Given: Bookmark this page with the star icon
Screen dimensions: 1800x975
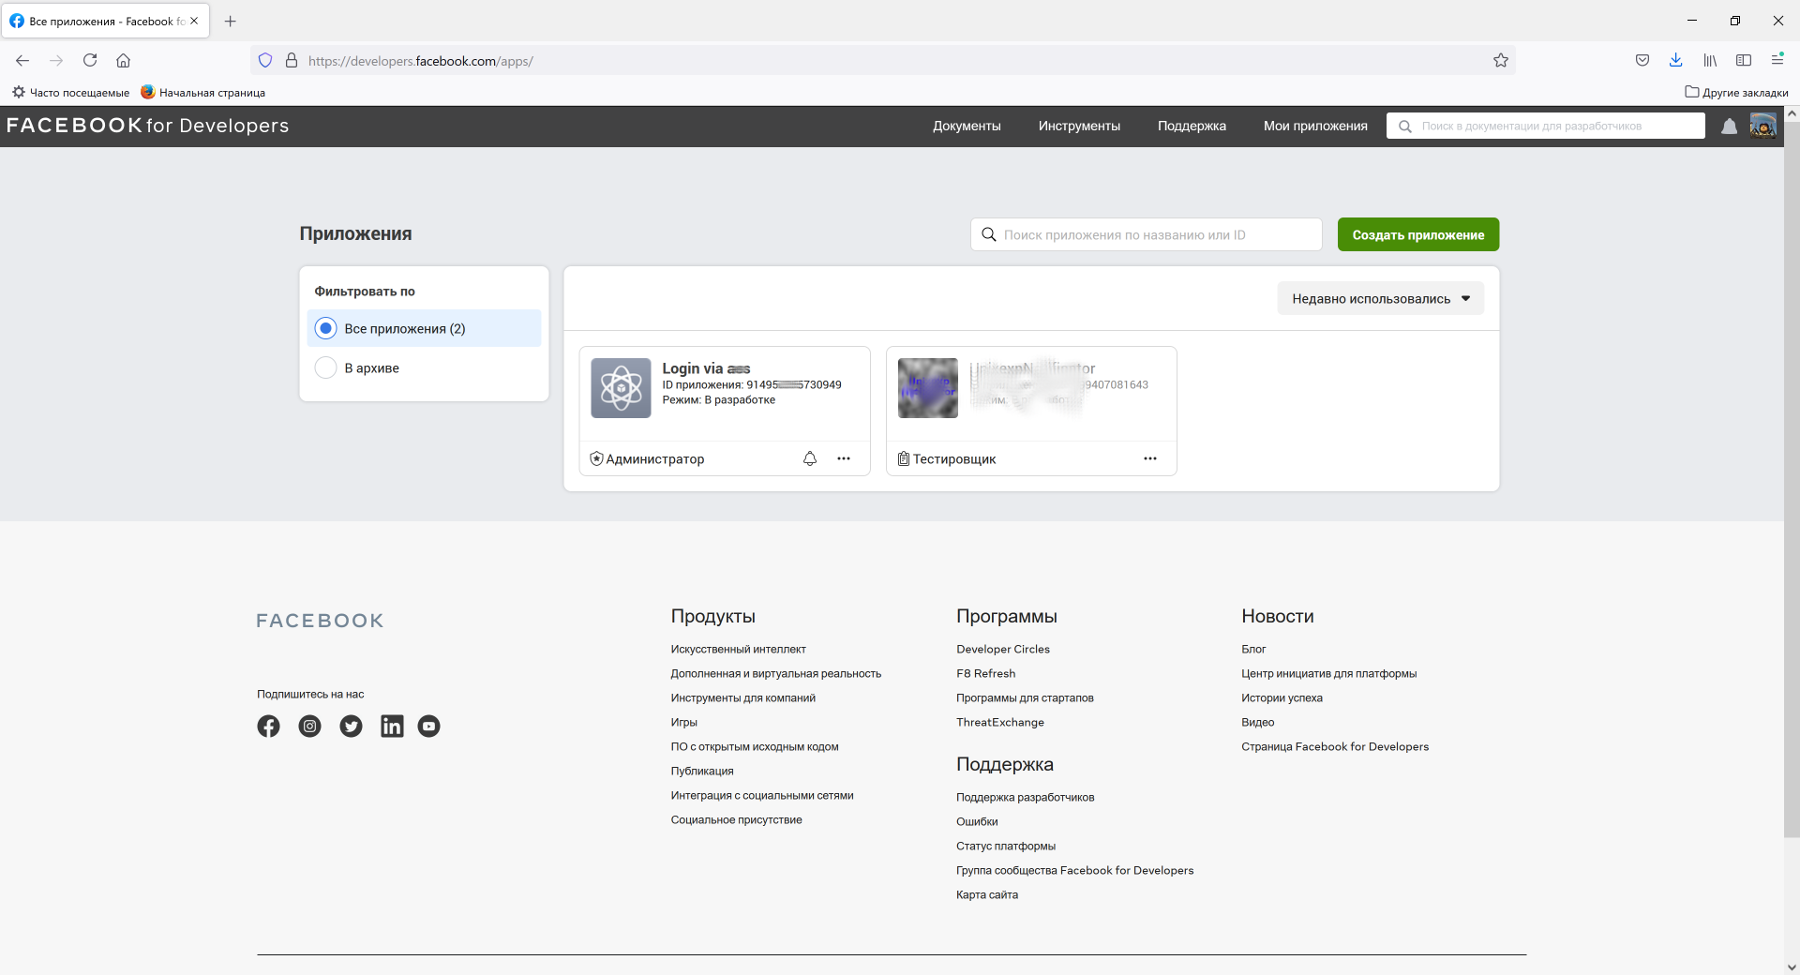Looking at the screenshot, I should [1500, 61].
